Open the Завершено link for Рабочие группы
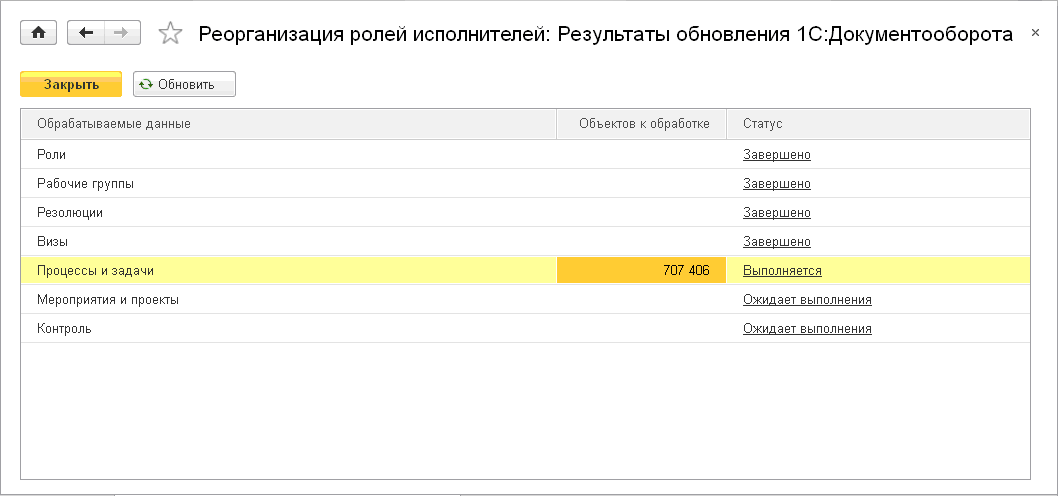 776,184
